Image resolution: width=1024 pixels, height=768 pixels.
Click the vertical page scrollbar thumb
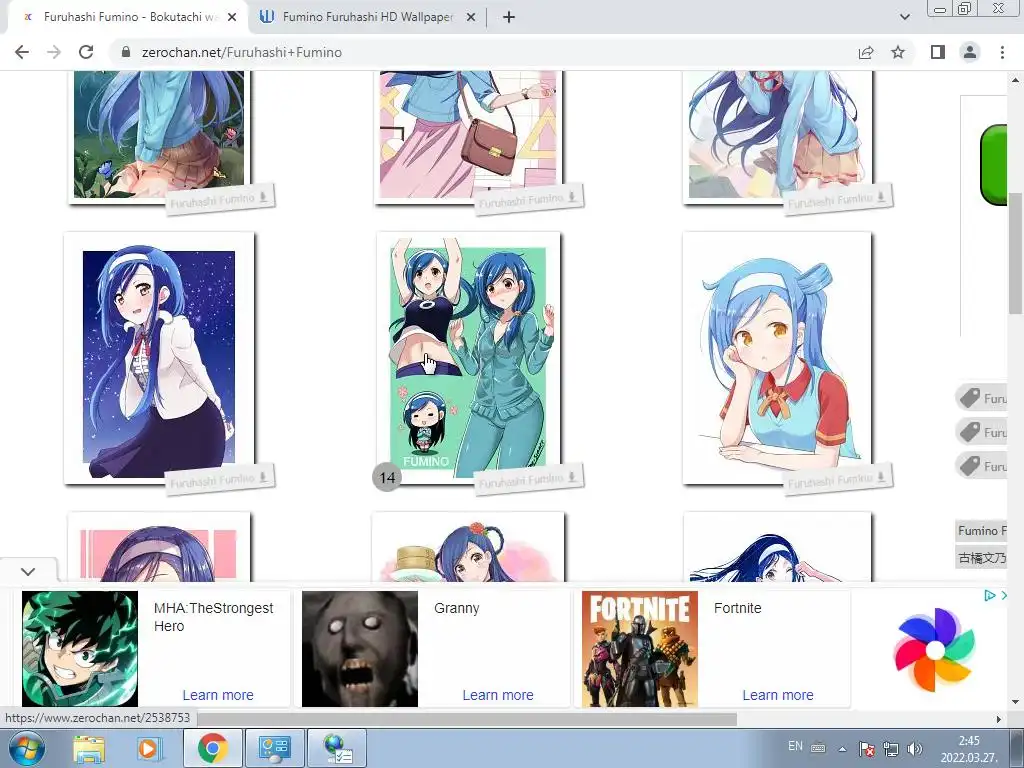(x=1016, y=254)
